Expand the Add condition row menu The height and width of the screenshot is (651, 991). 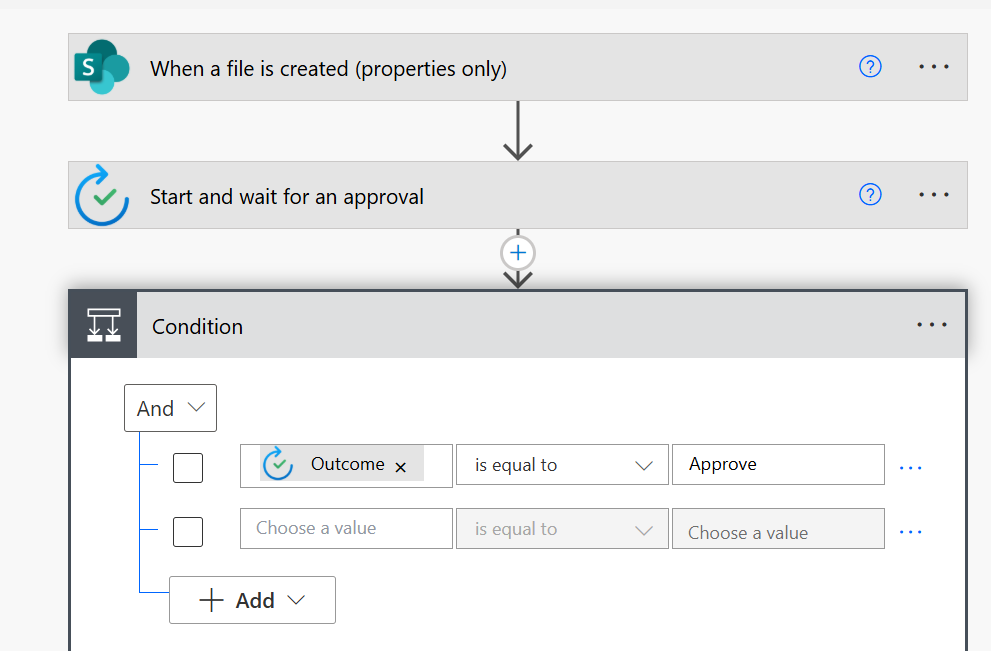(x=252, y=600)
